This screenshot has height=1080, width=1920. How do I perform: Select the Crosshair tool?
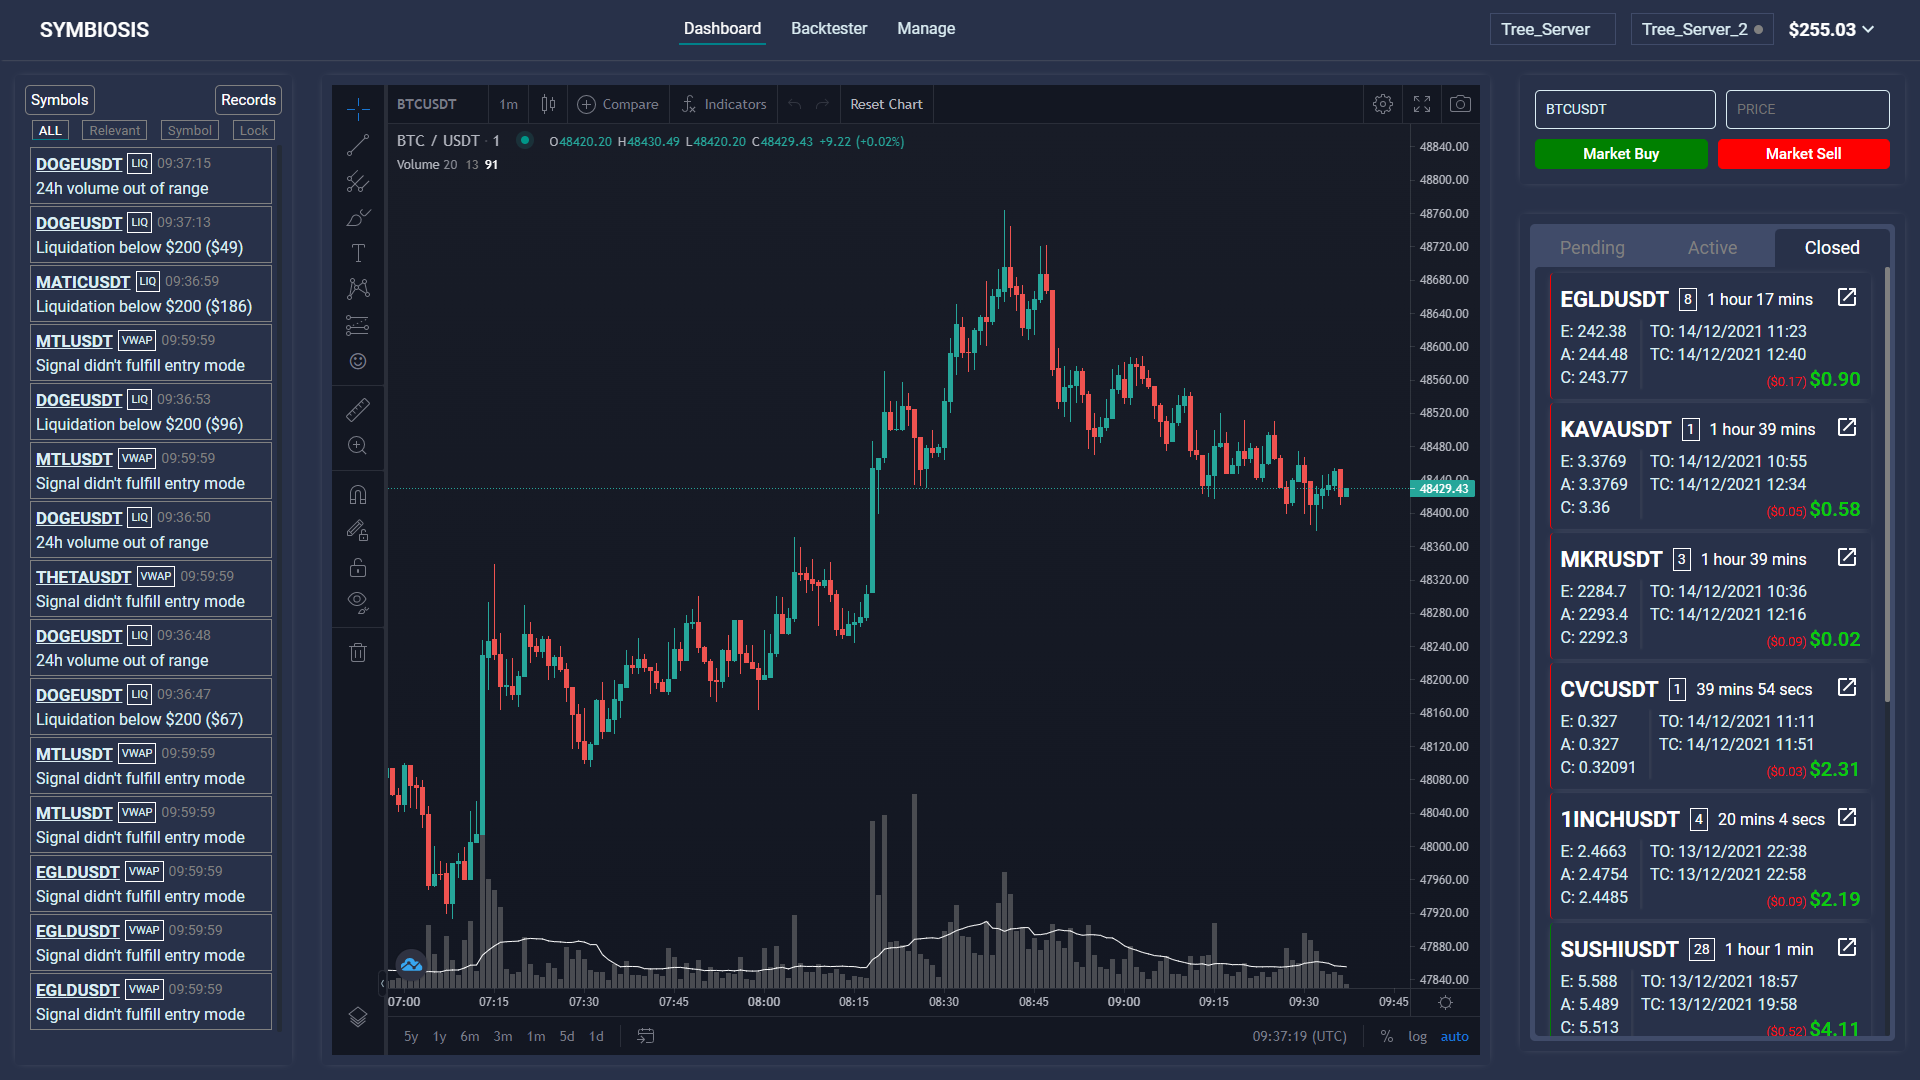click(357, 110)
